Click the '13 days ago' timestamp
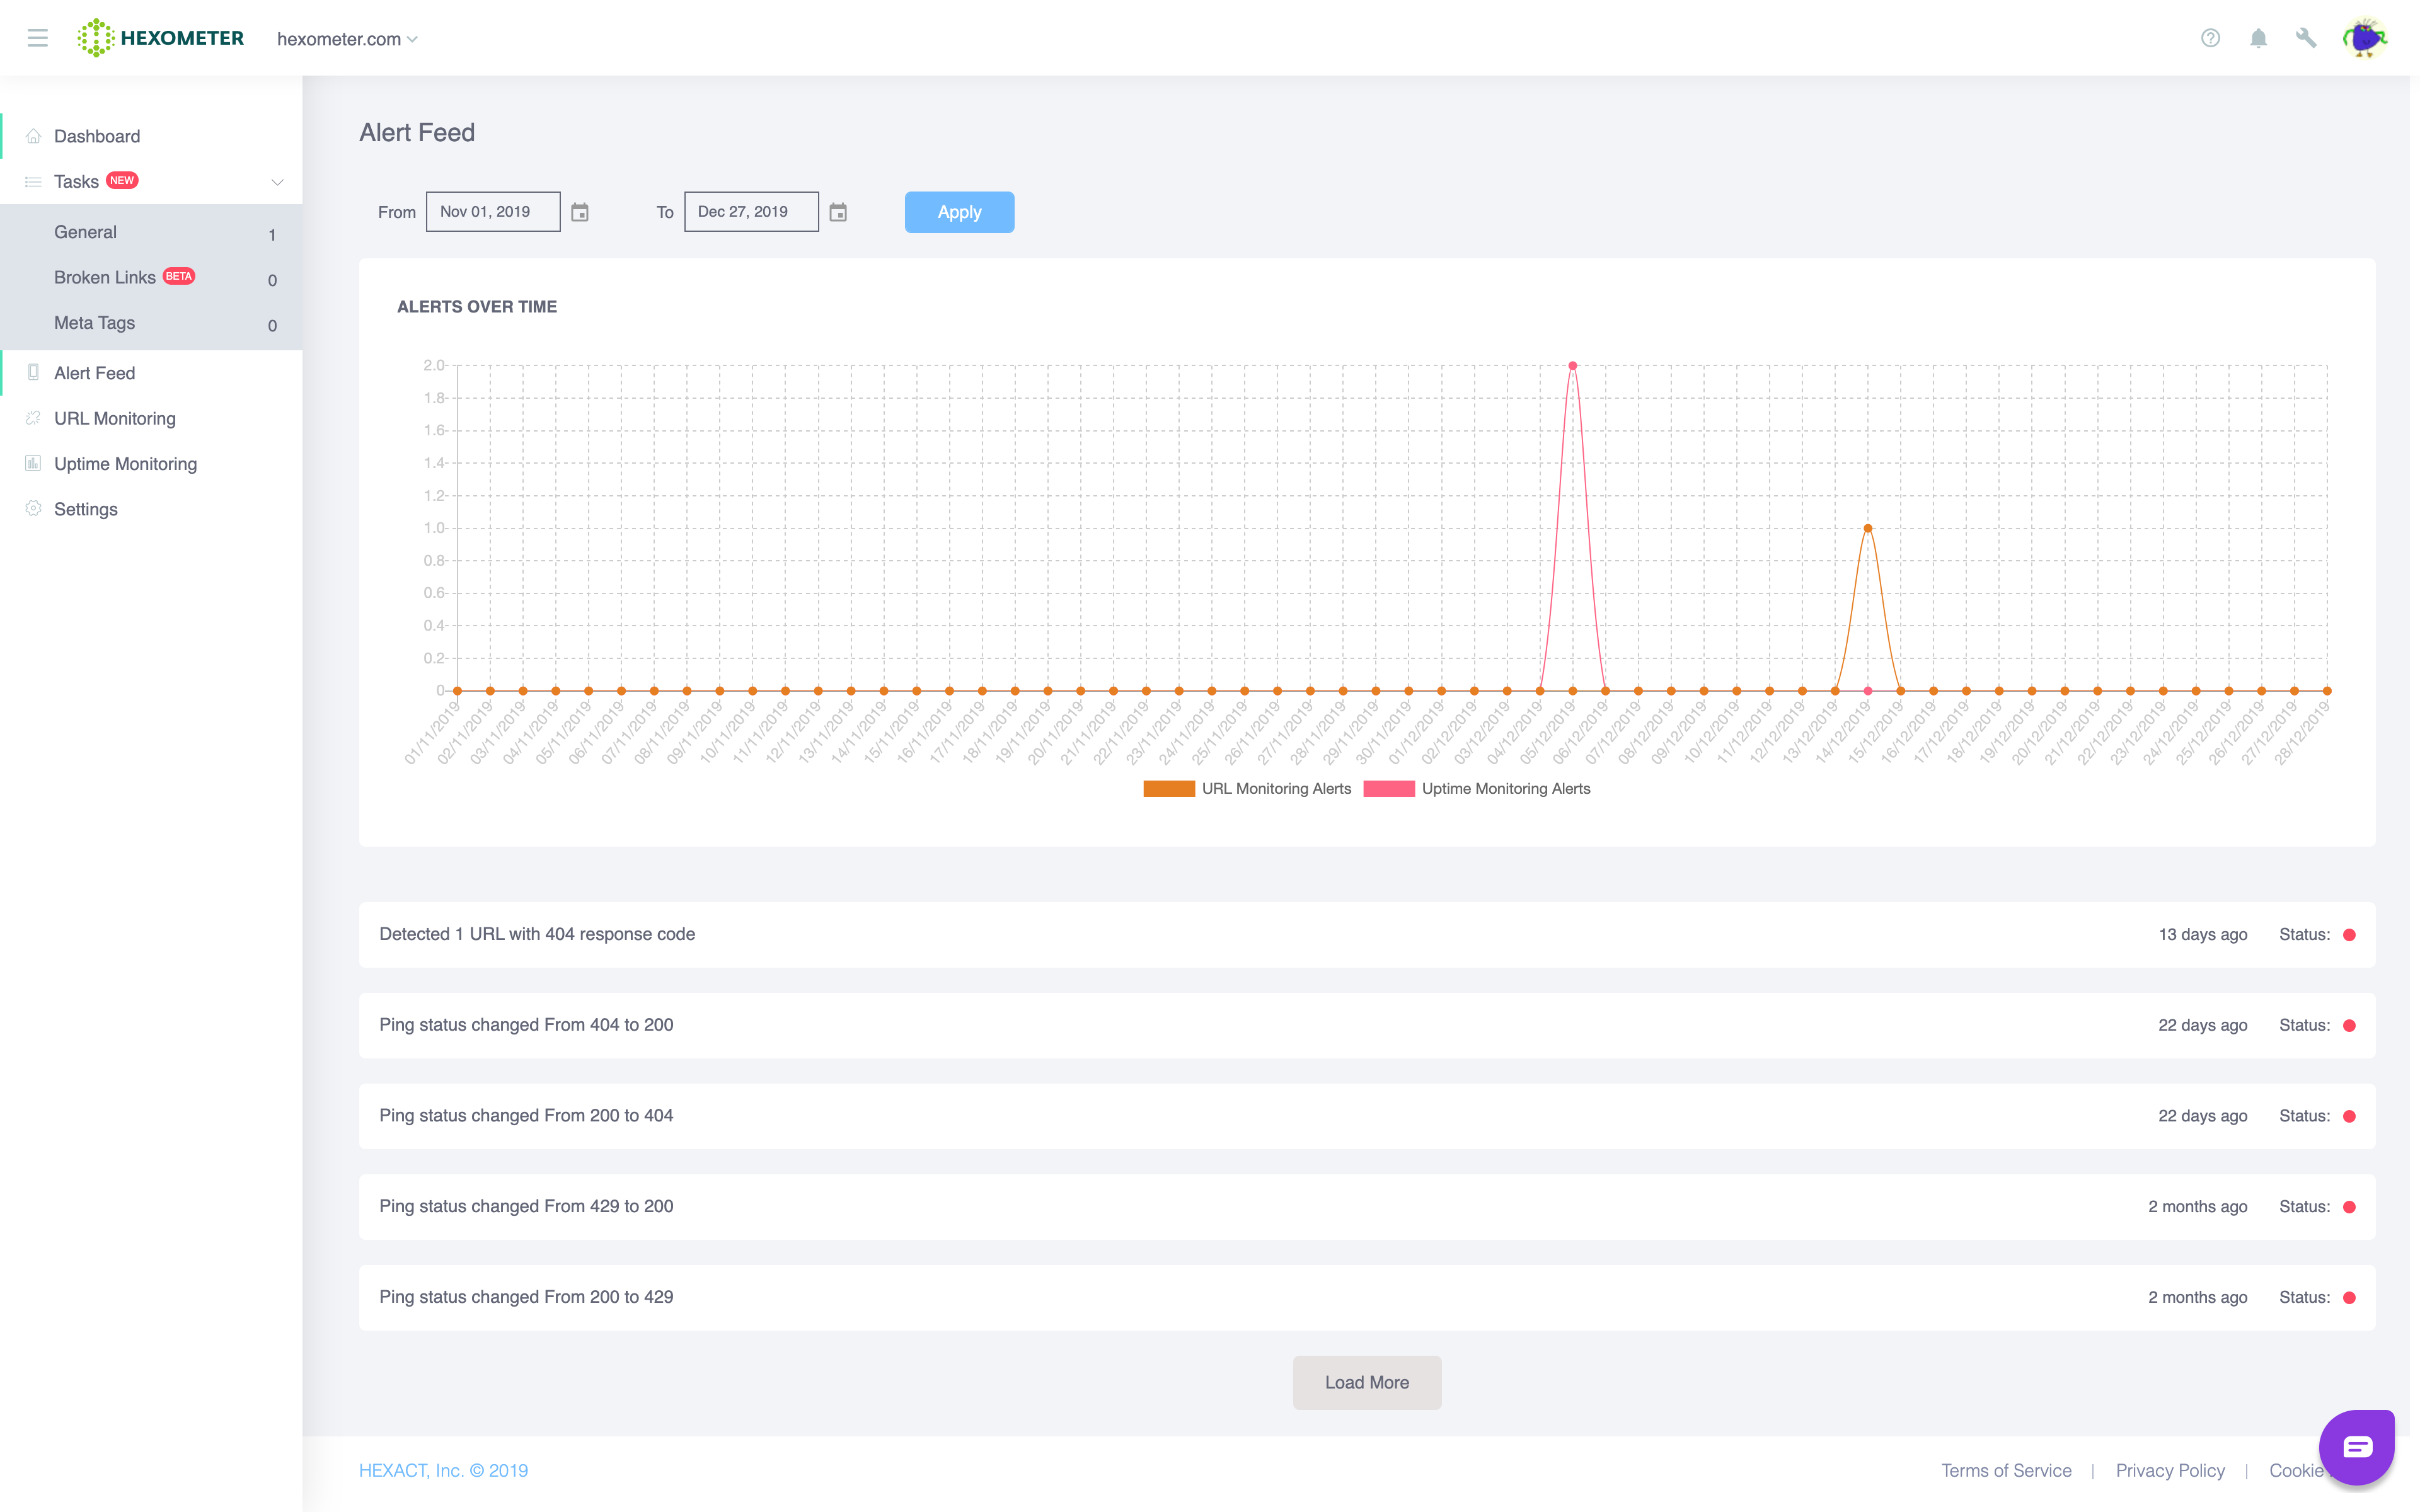This screenshot has width=2420, height=1512. pyautogui.click(x=2202, y=935)
